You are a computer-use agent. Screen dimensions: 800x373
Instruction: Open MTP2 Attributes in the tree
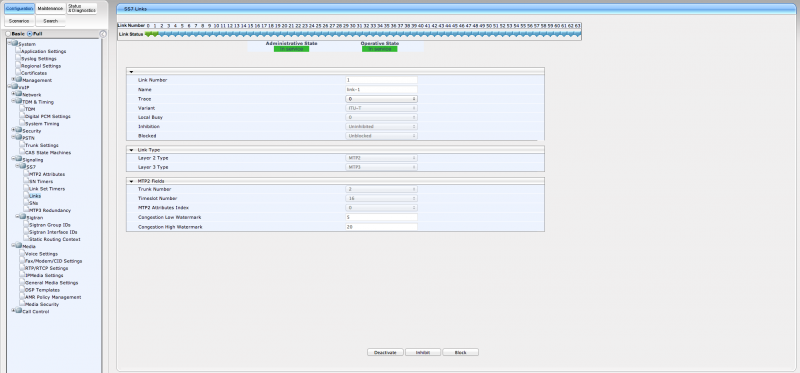(x=47, y=174)
